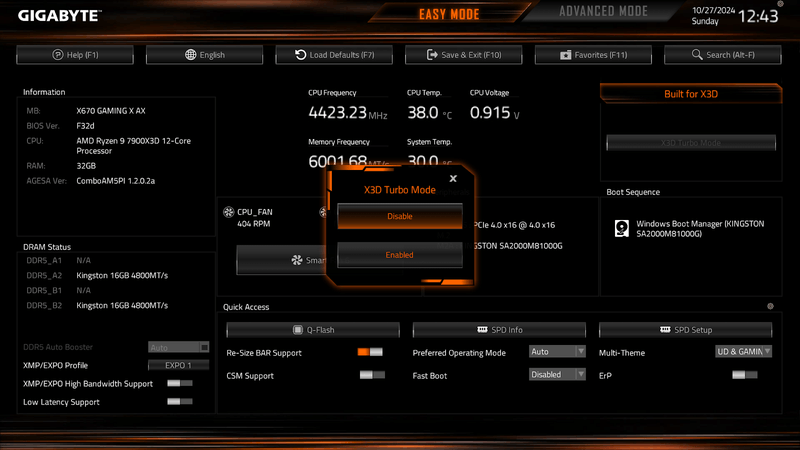800x450 pixels.
Task: Click the 12:43 clock display
Action: [x=758, y=16]
